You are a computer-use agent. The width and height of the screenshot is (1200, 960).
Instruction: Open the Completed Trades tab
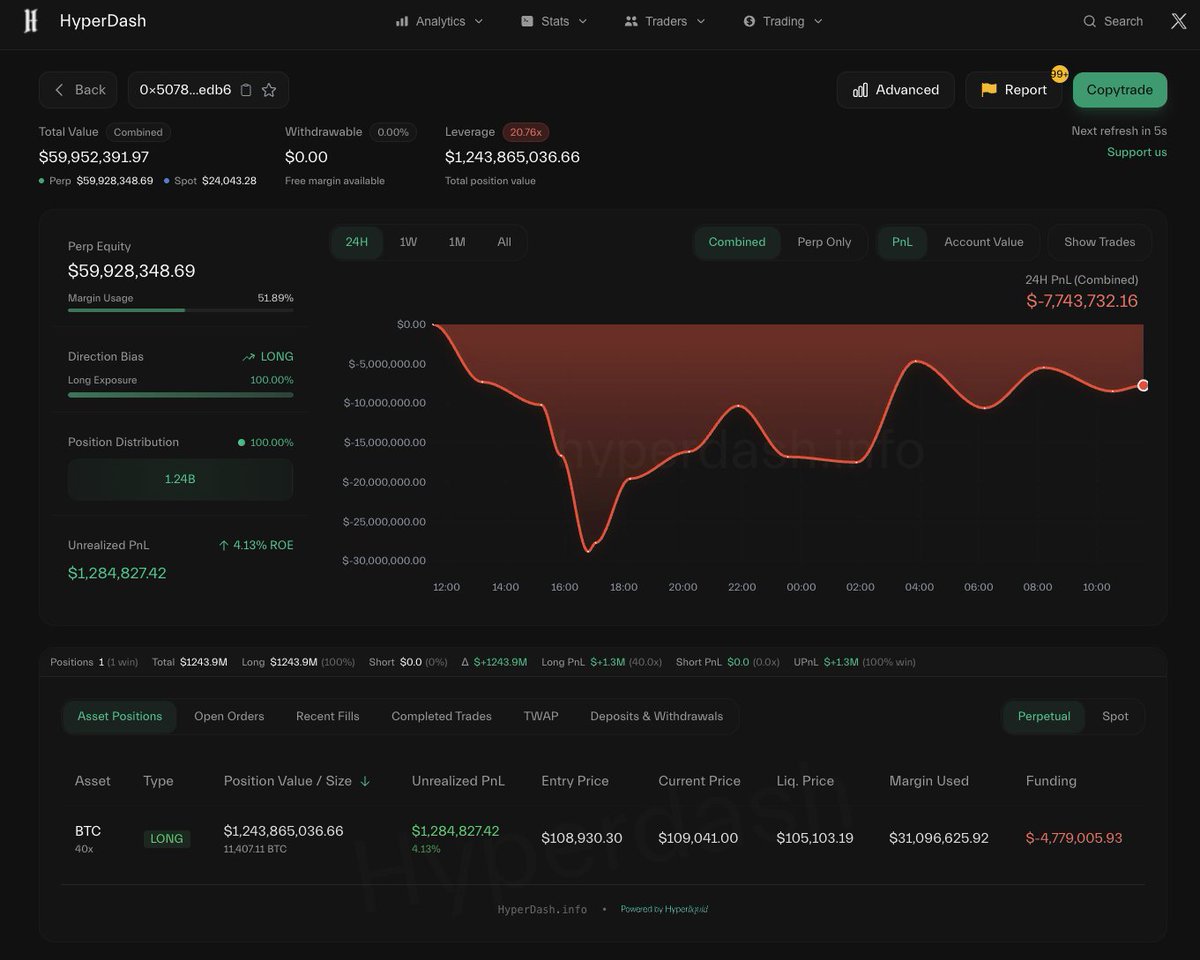tap(442, 716)
